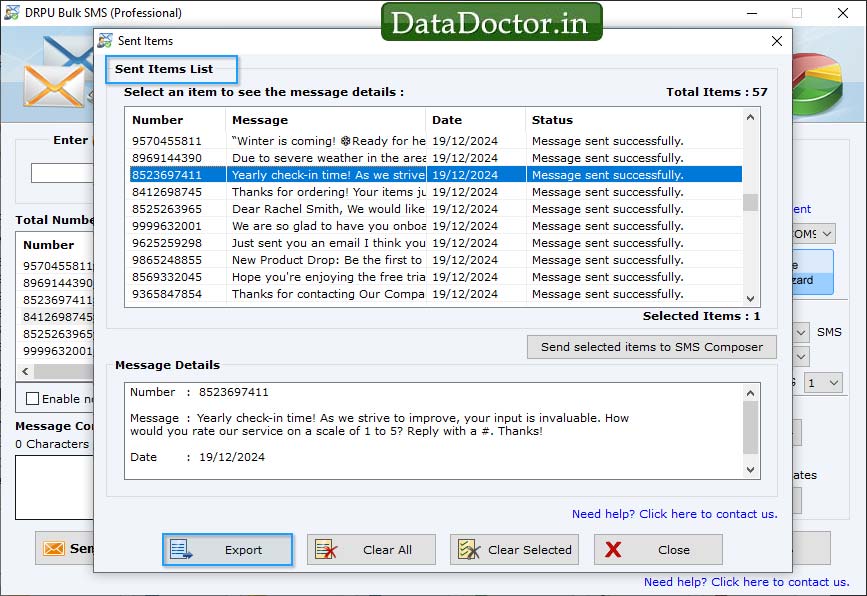Click the red X sheet icon on Clear All
The height and width of the screenshot is (596, 867).
[326, 550]
